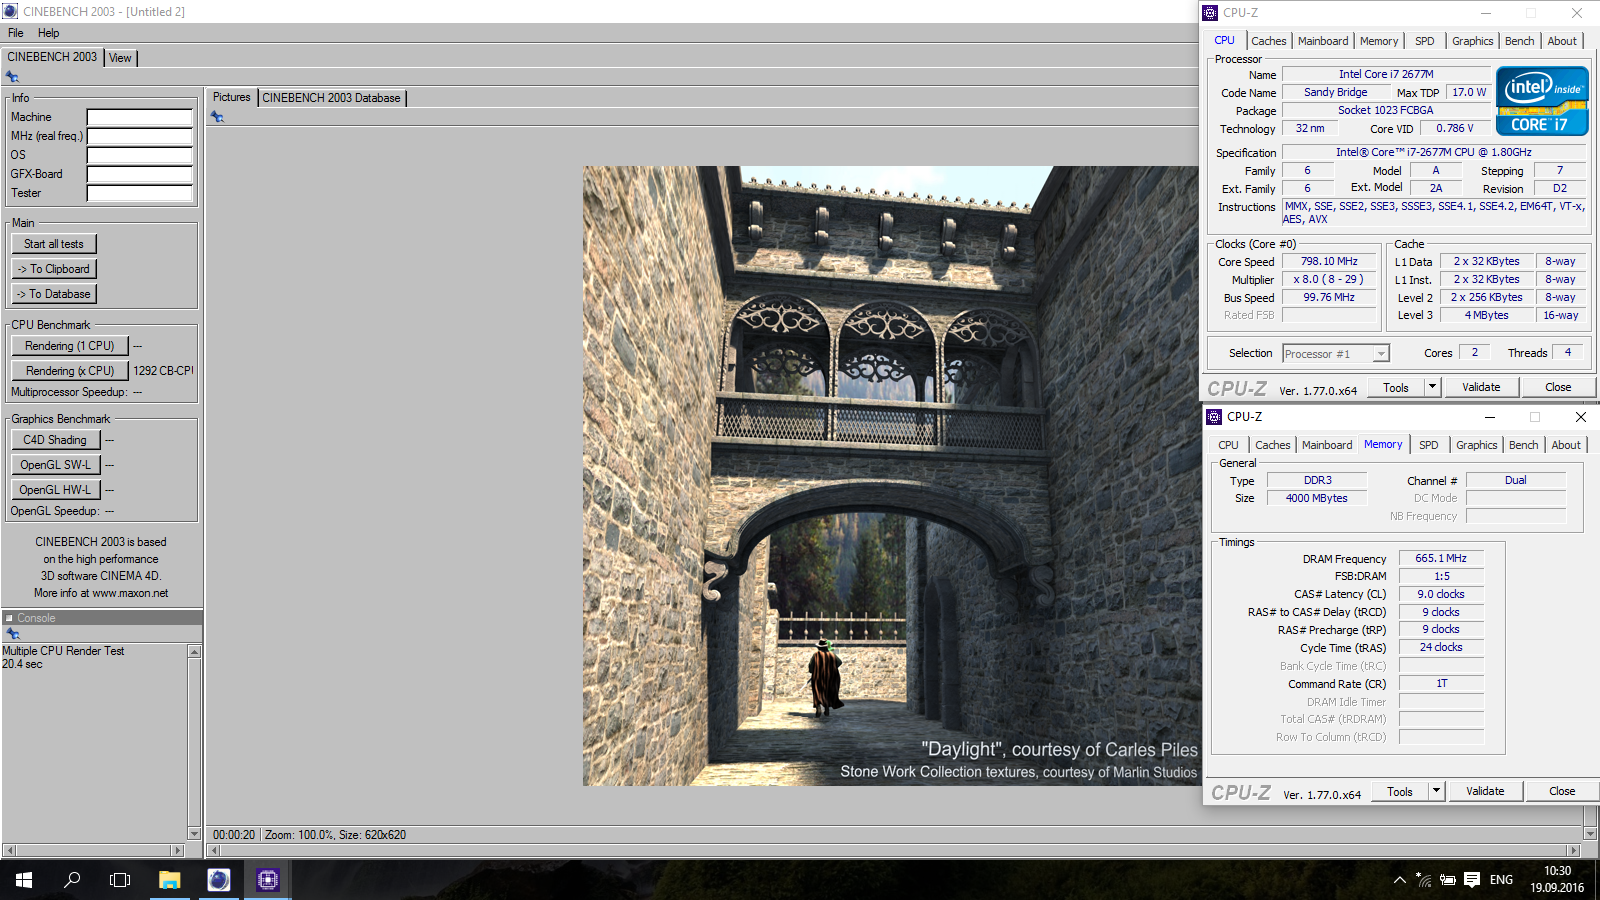Screen dimensions: 1600x900
Task: Run the OpenGL HW-L benchmark
Action: [56, 490]
